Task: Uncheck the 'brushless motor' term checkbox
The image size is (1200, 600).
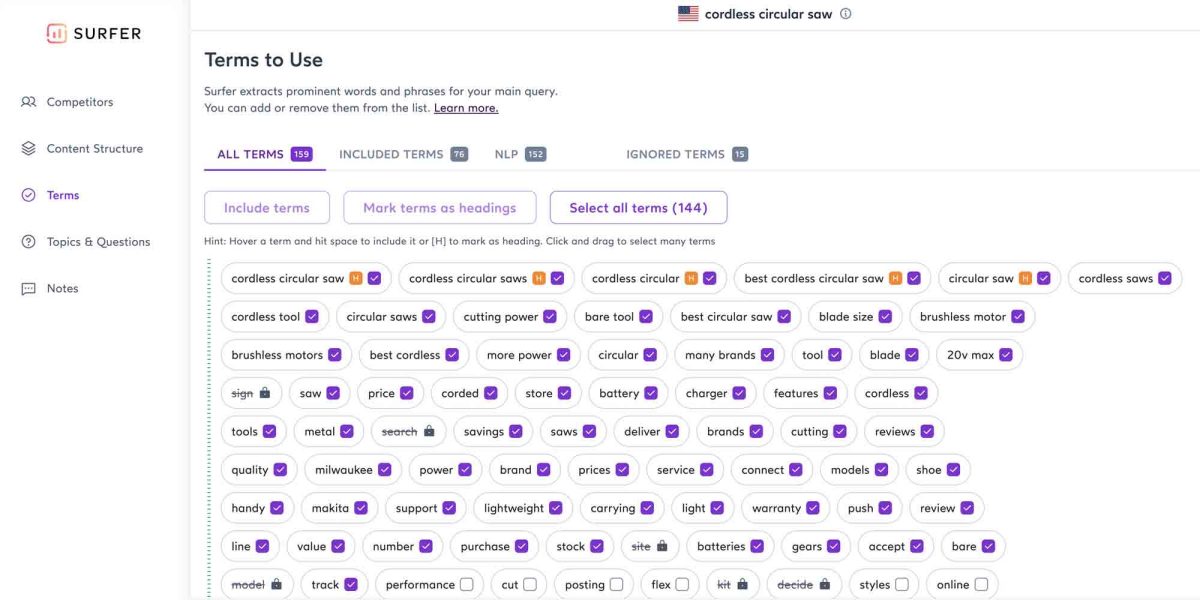Action: pos(1018,316)
